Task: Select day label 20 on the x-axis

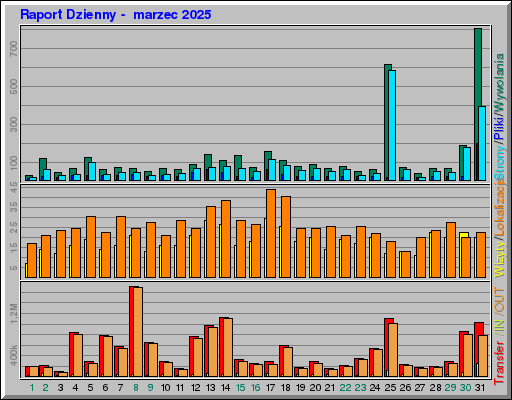Action: (x=316, y=388)
